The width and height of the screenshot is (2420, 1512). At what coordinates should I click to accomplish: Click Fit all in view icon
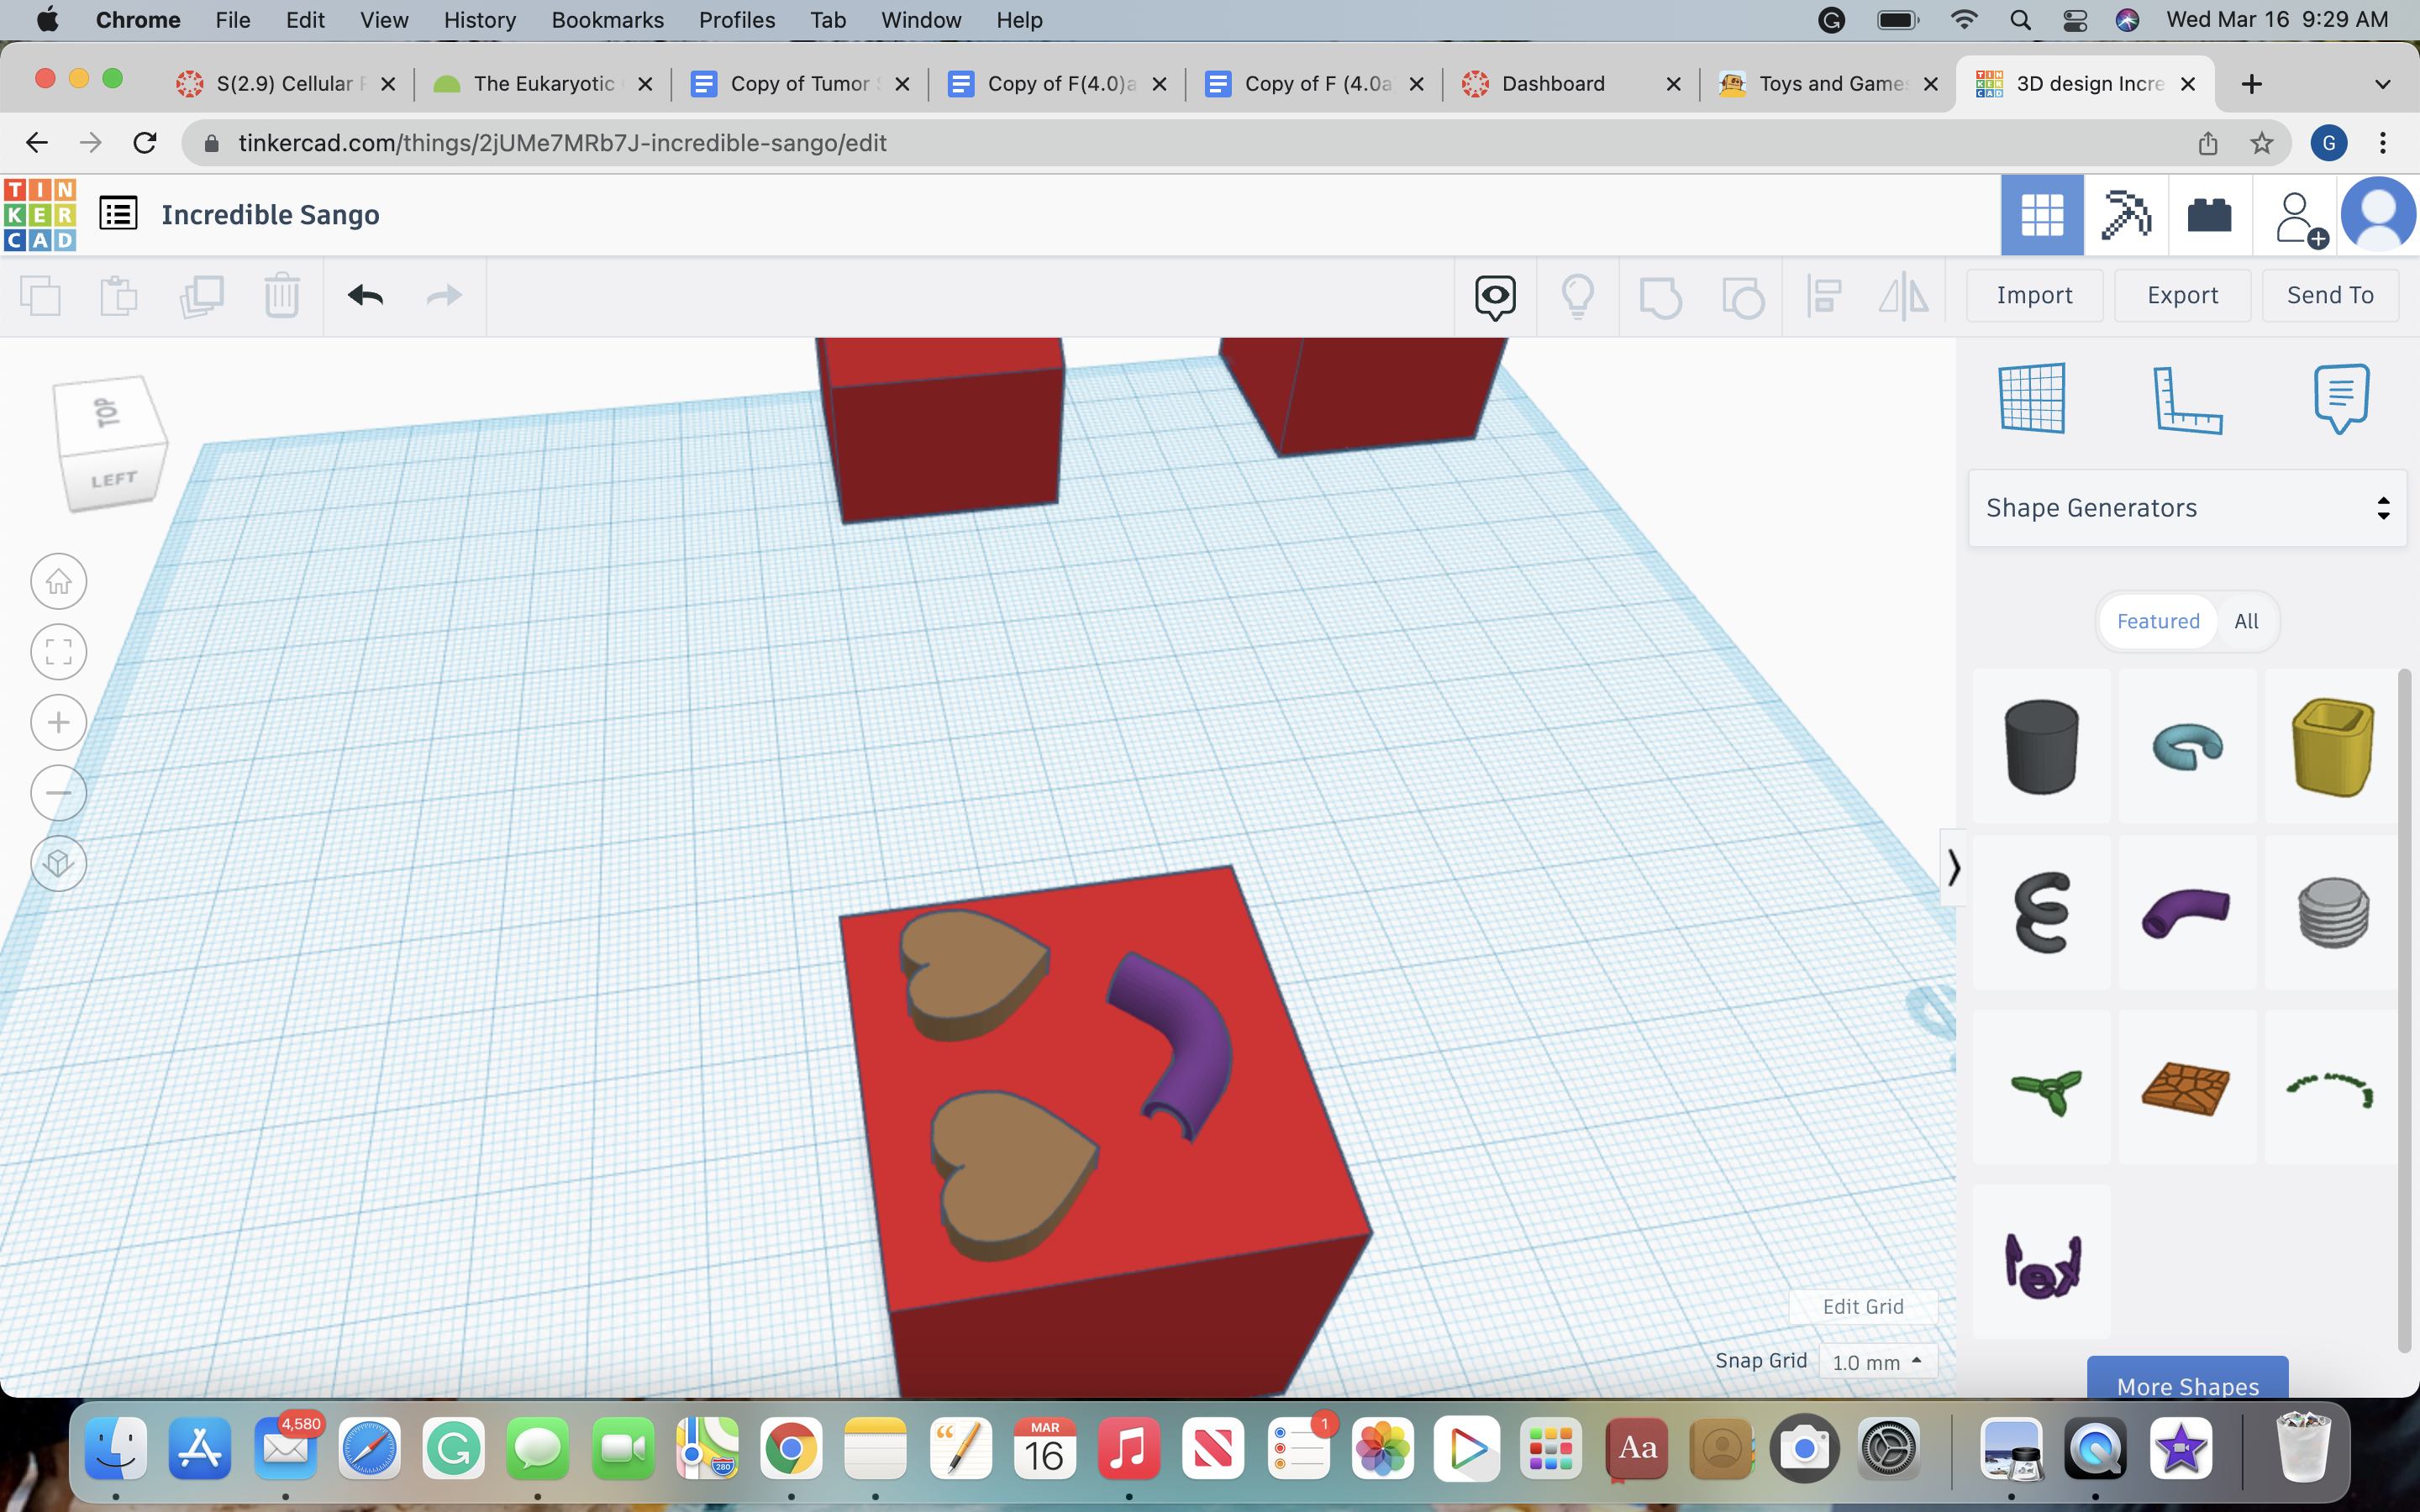point(59,652)
